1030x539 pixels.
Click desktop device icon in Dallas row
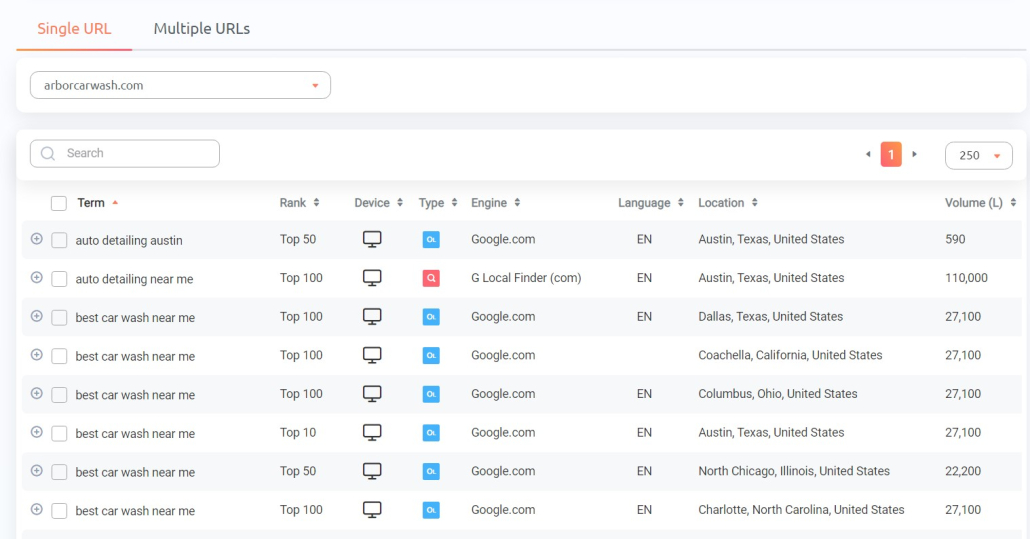(372, 317)
